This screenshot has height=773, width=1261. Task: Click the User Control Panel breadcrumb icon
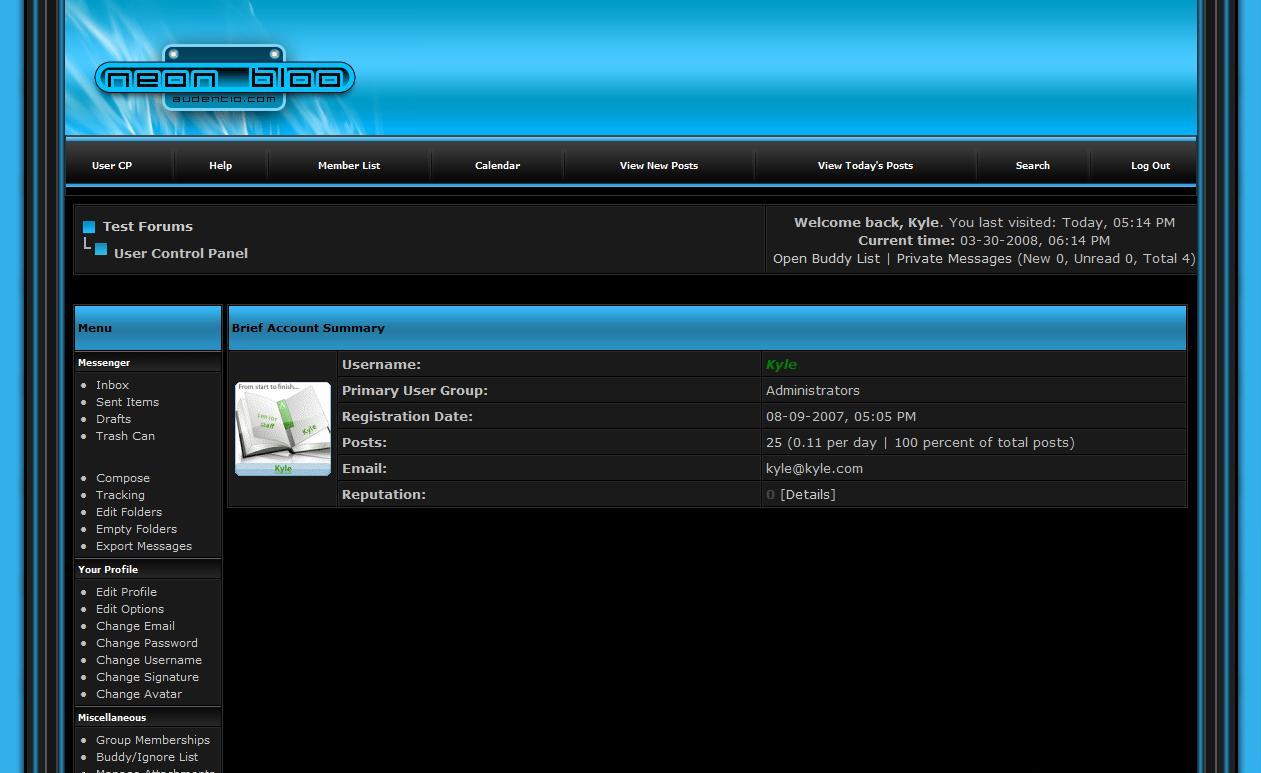click(x=101, y=250)
